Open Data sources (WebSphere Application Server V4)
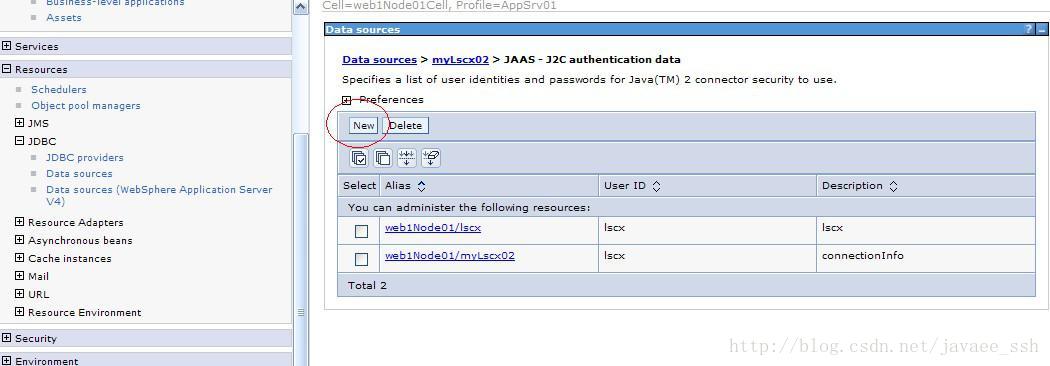This screenshot has height=366, width=1050. click(159, 195)
